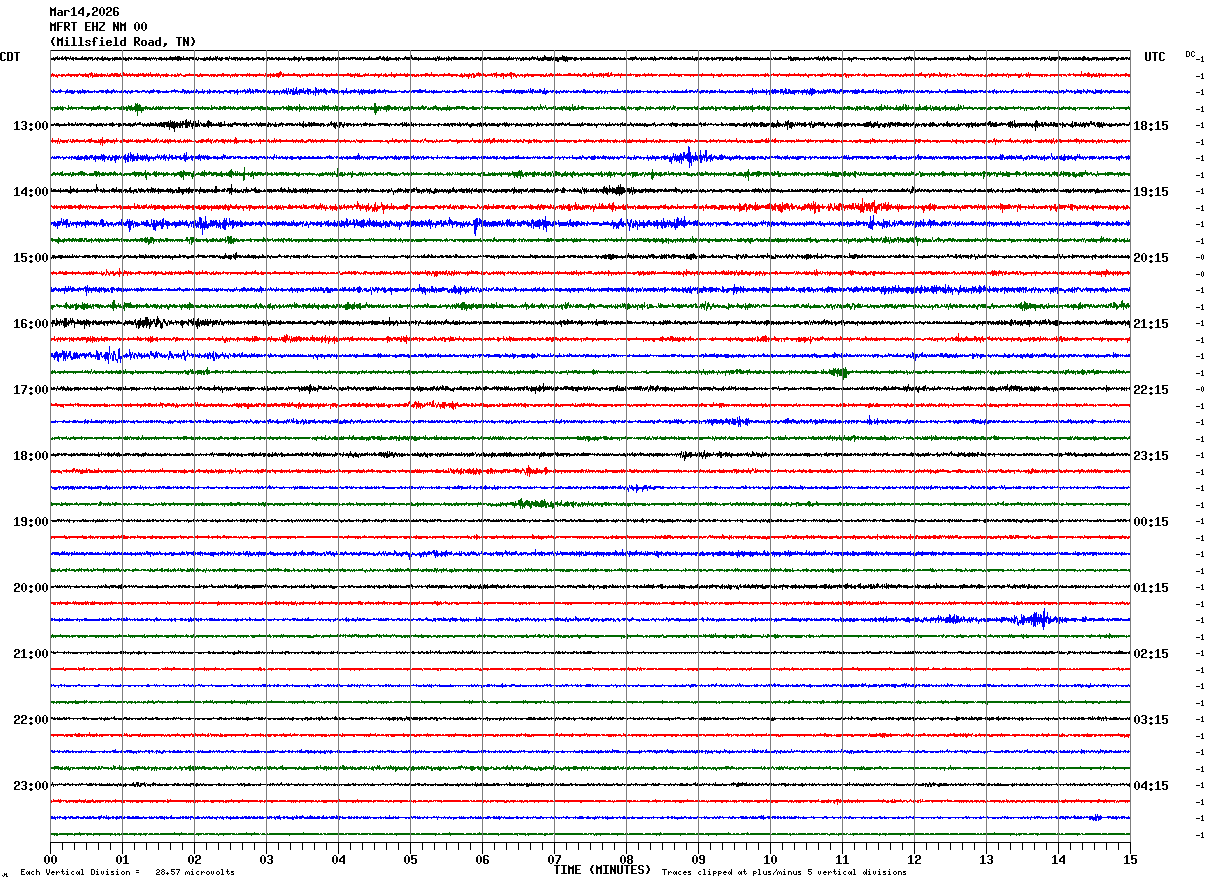Select the location text (Millsfield Road, TN)
Viewport: 1210px width, 886px height.
(123, 42)
